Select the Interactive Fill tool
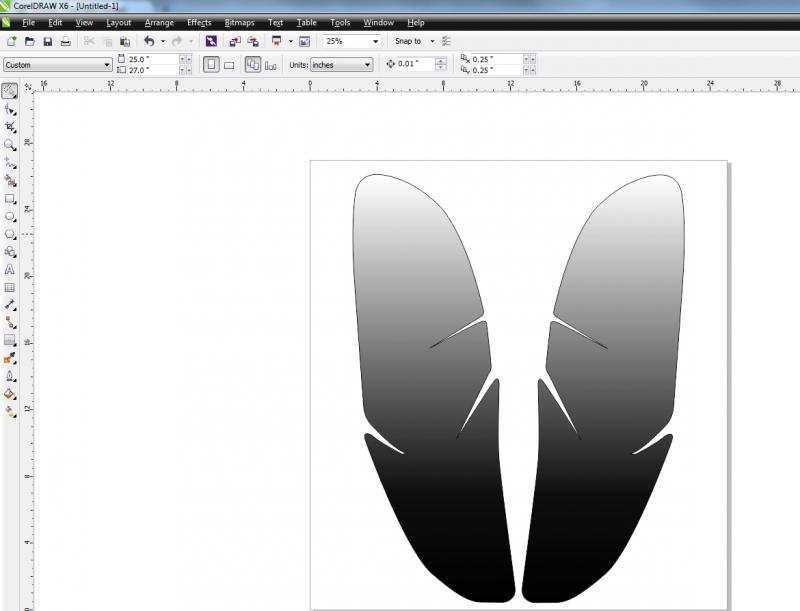 tap(10, 411)
